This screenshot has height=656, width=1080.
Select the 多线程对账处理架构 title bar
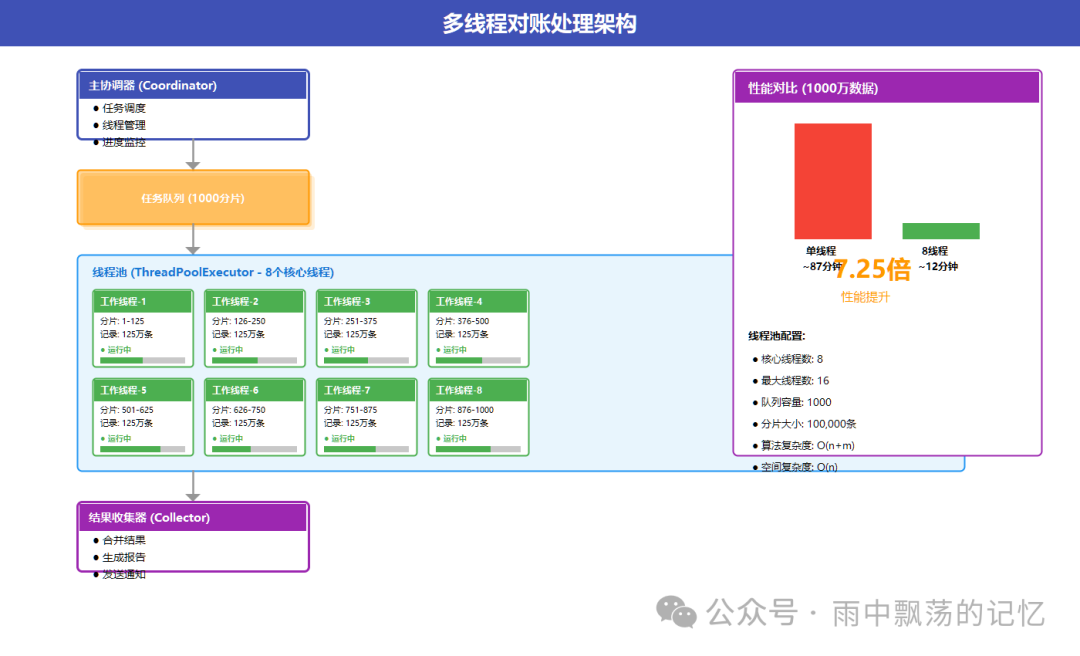tap(540, 23)
